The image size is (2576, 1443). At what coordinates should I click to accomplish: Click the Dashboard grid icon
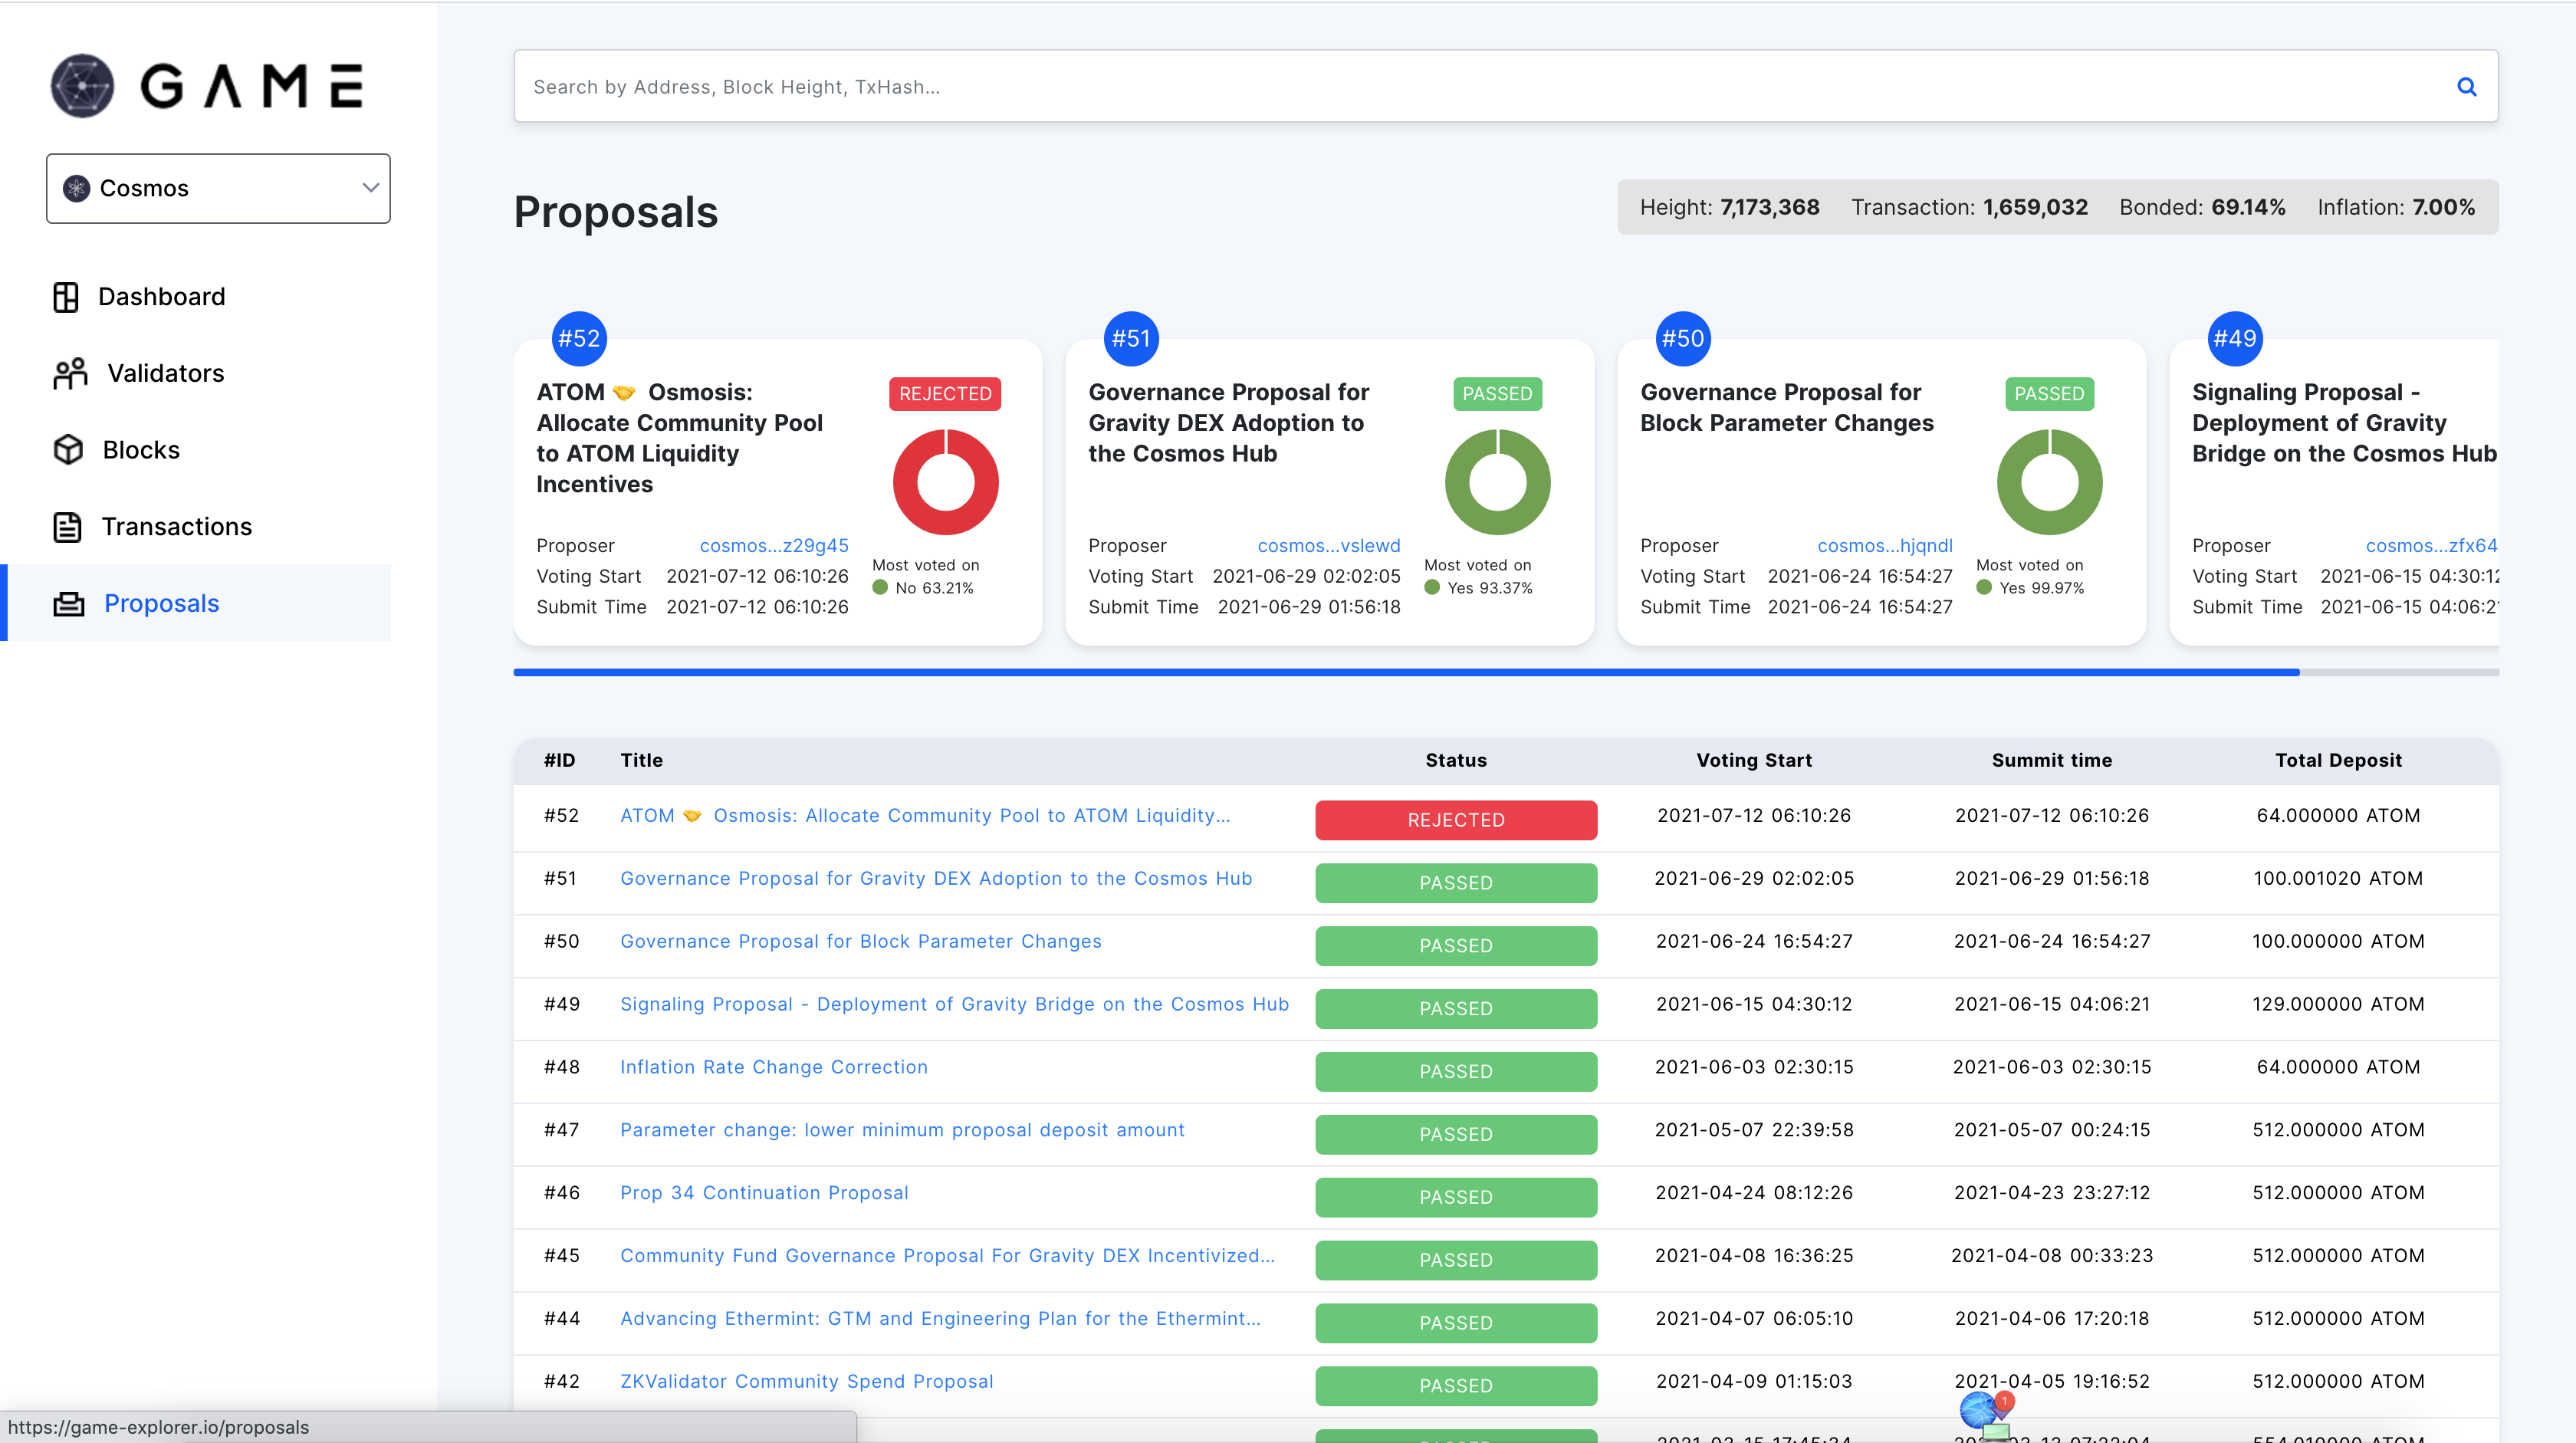tap(66, 297)
